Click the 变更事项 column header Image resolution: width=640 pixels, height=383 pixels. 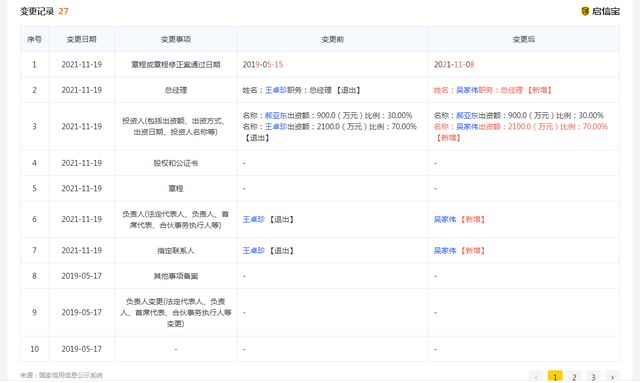[x=176, y=40]
